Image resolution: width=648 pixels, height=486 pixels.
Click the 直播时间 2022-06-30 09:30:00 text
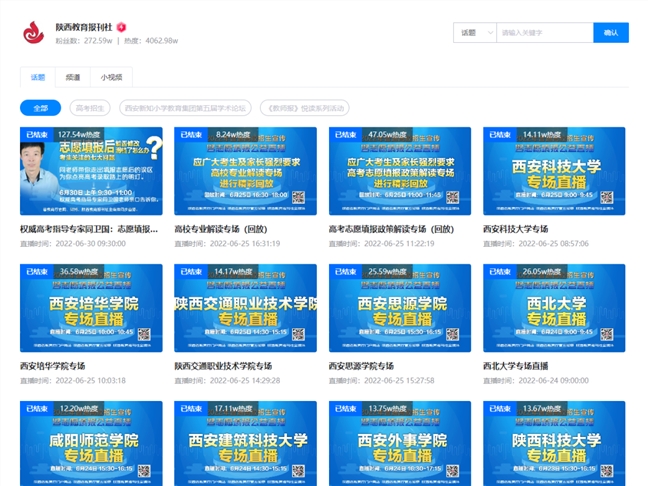click(x=73, y=243)
